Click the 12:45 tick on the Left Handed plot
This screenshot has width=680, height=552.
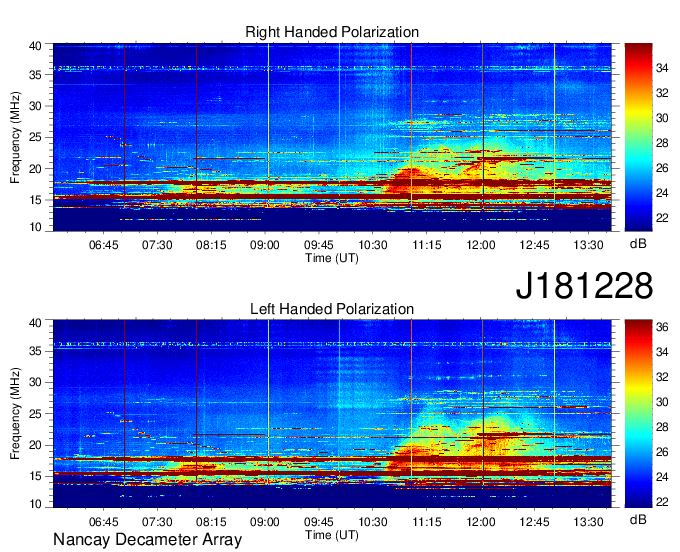coord(534,522)
